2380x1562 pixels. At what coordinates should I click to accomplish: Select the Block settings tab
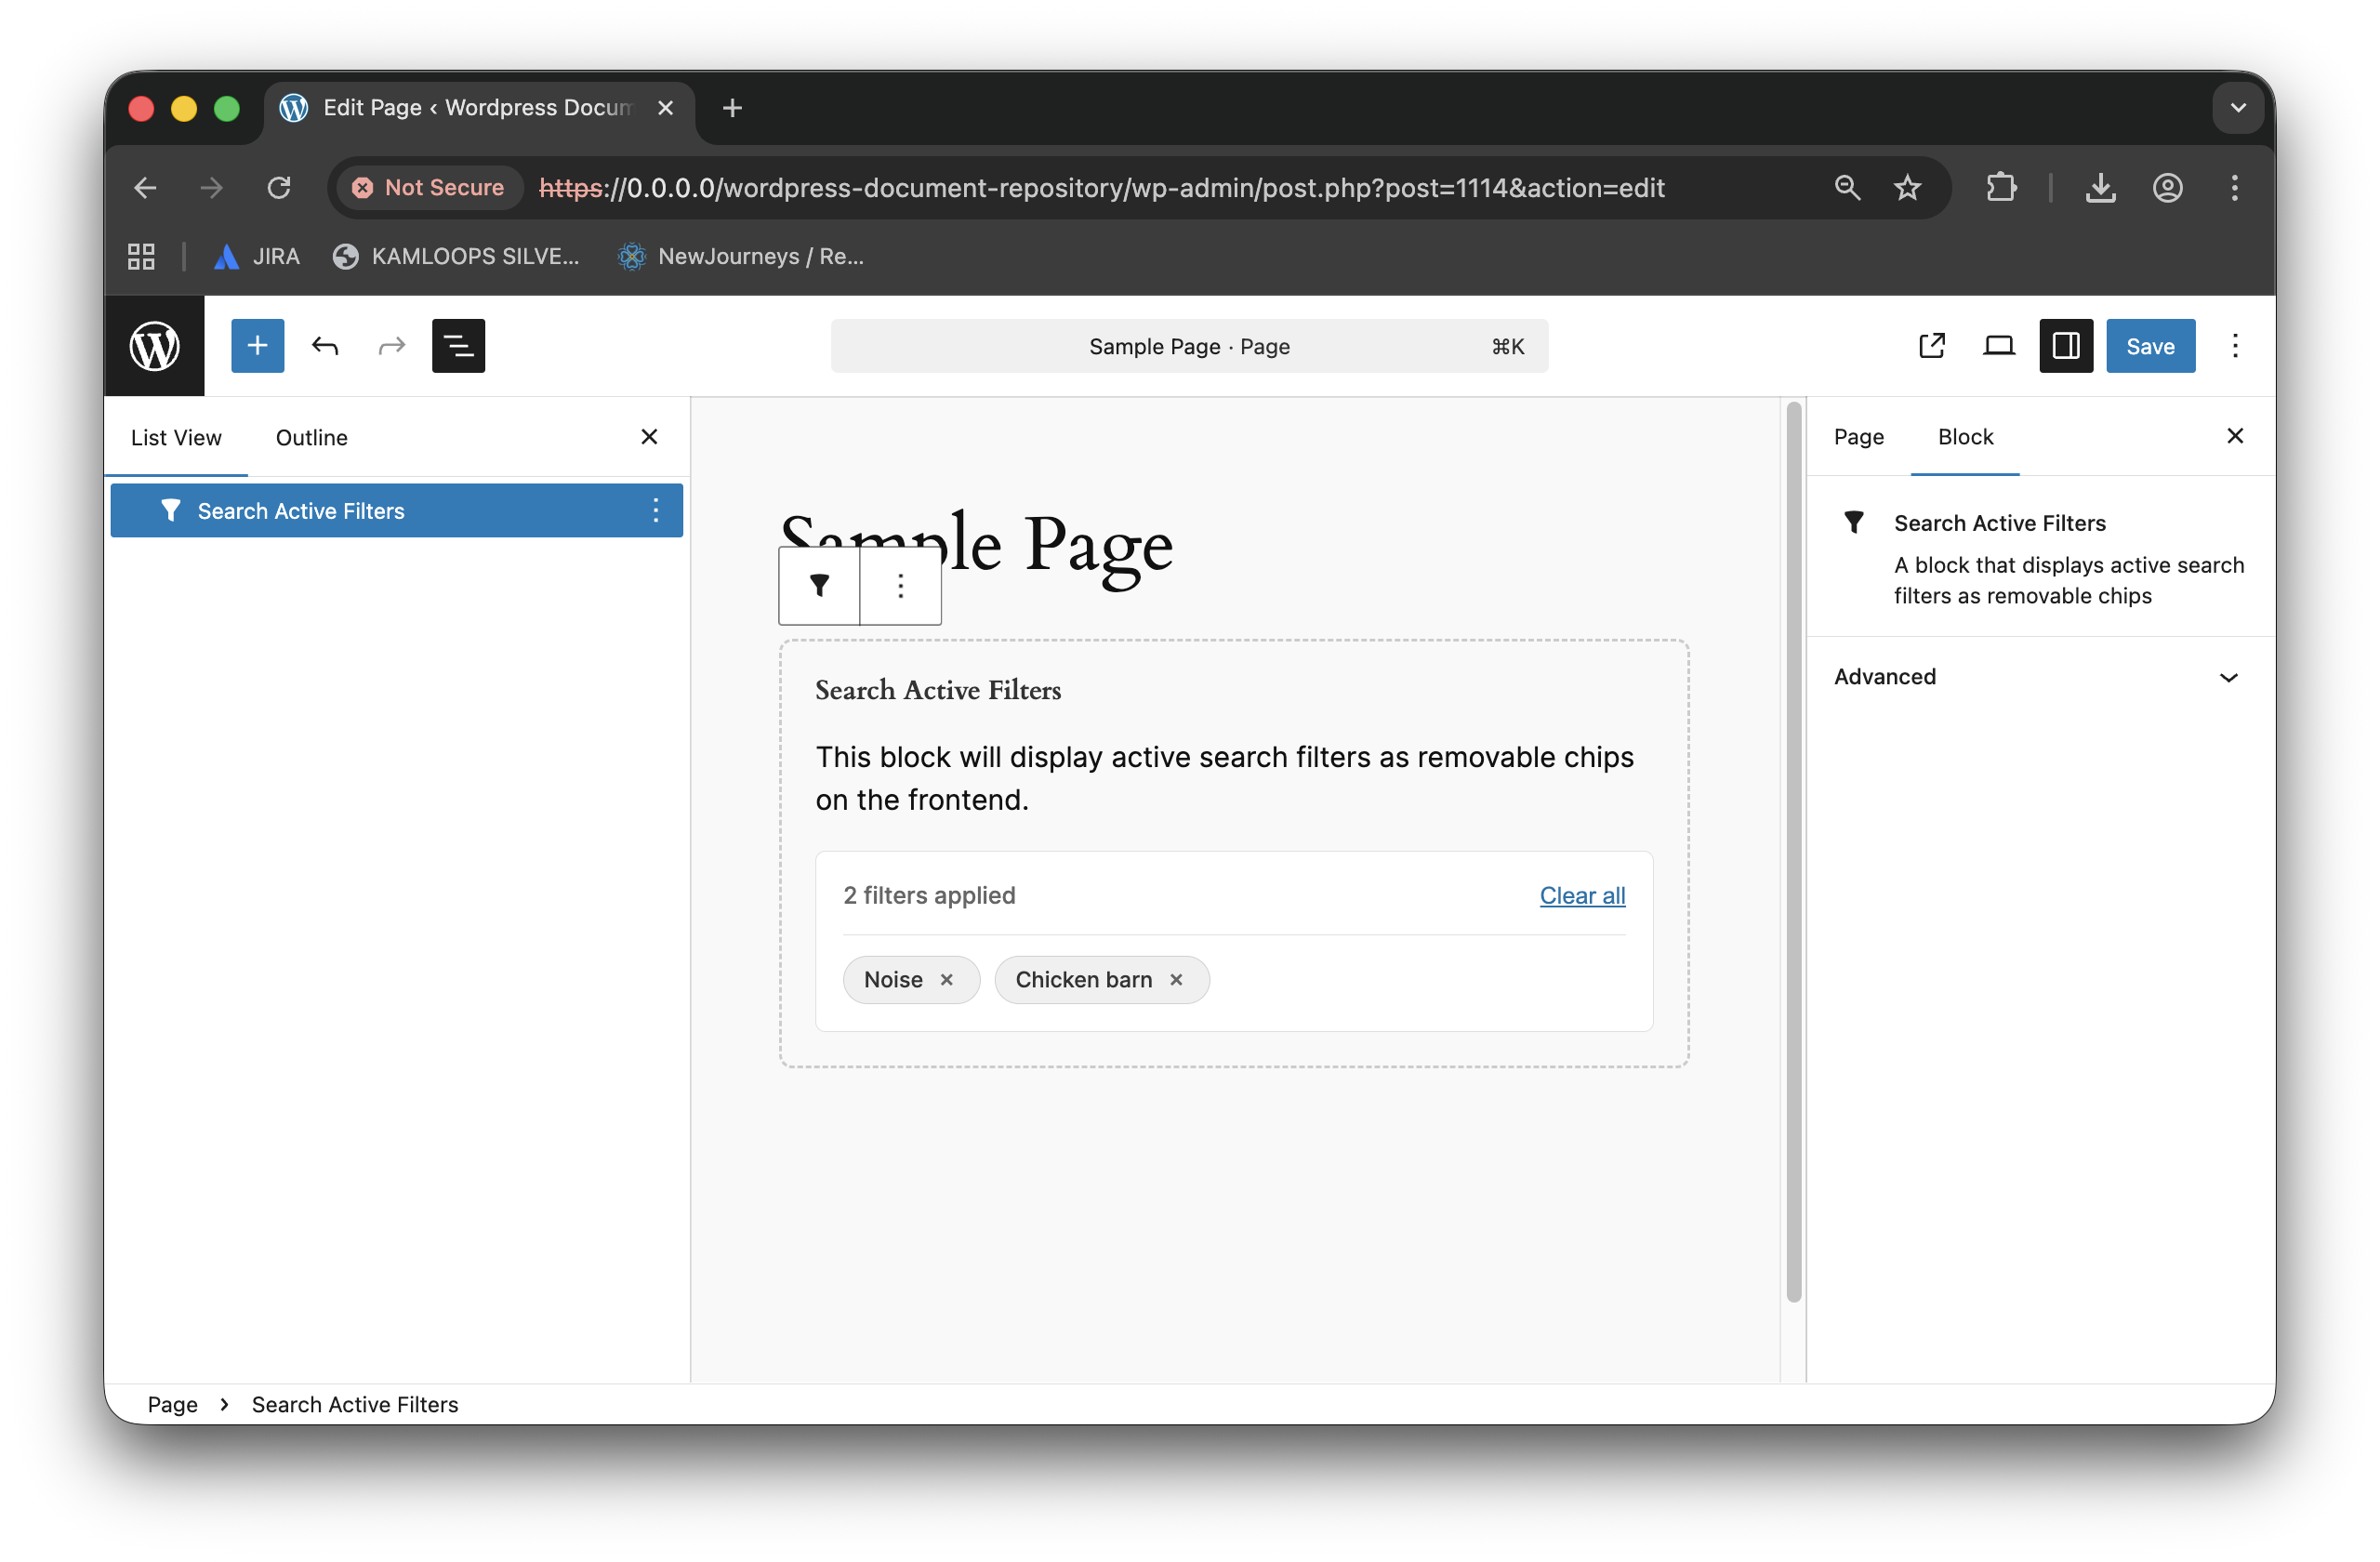[1965, 437]
